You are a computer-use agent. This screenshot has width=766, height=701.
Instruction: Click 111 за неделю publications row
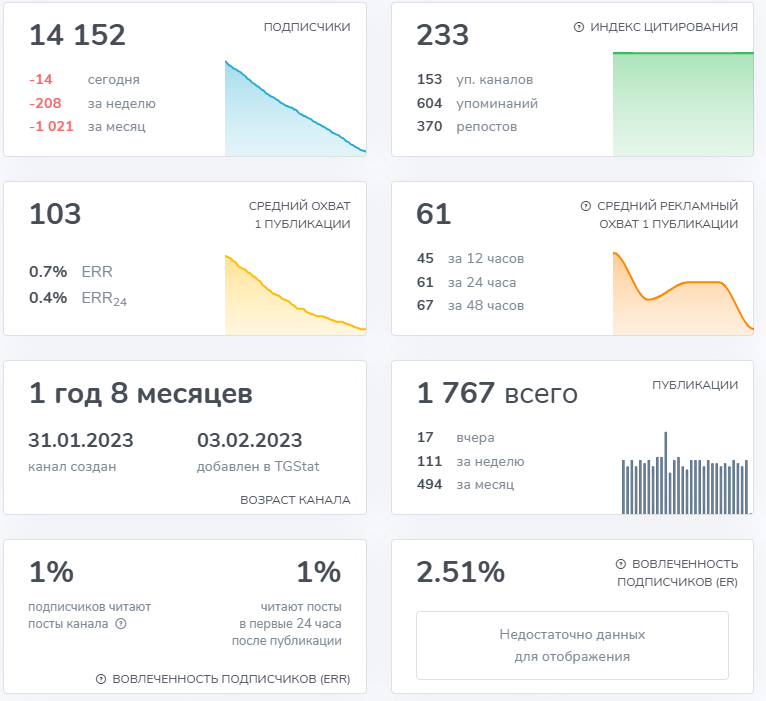point(470,462)
